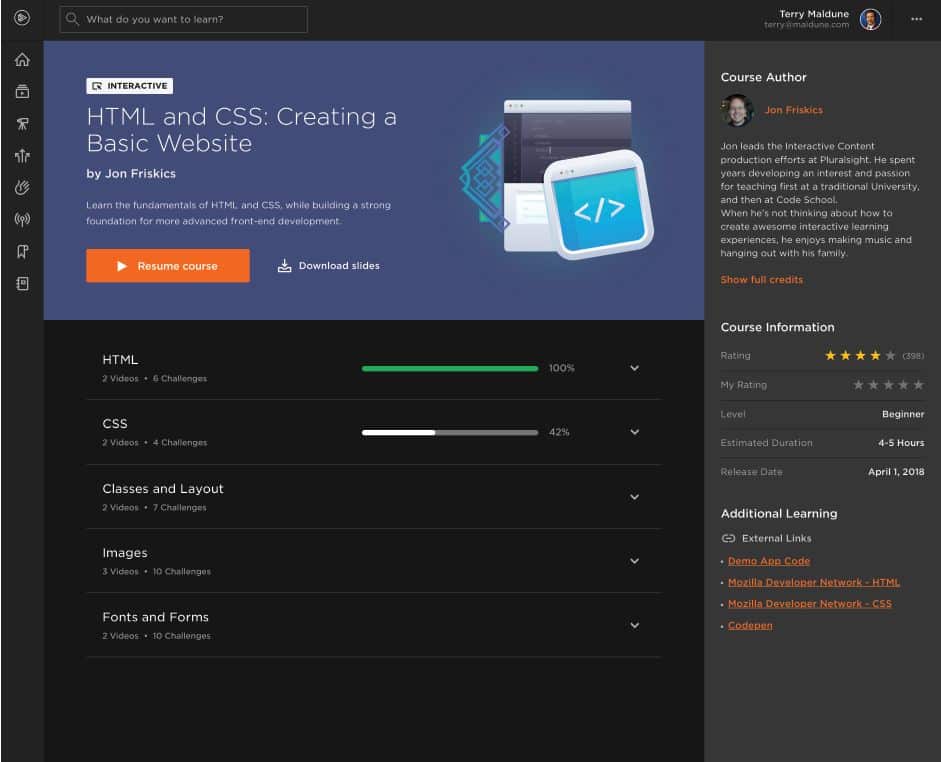Screen dimensions: 941x762
Task: Open the Notes notebook sidebar icon
Action: point(22,283)
